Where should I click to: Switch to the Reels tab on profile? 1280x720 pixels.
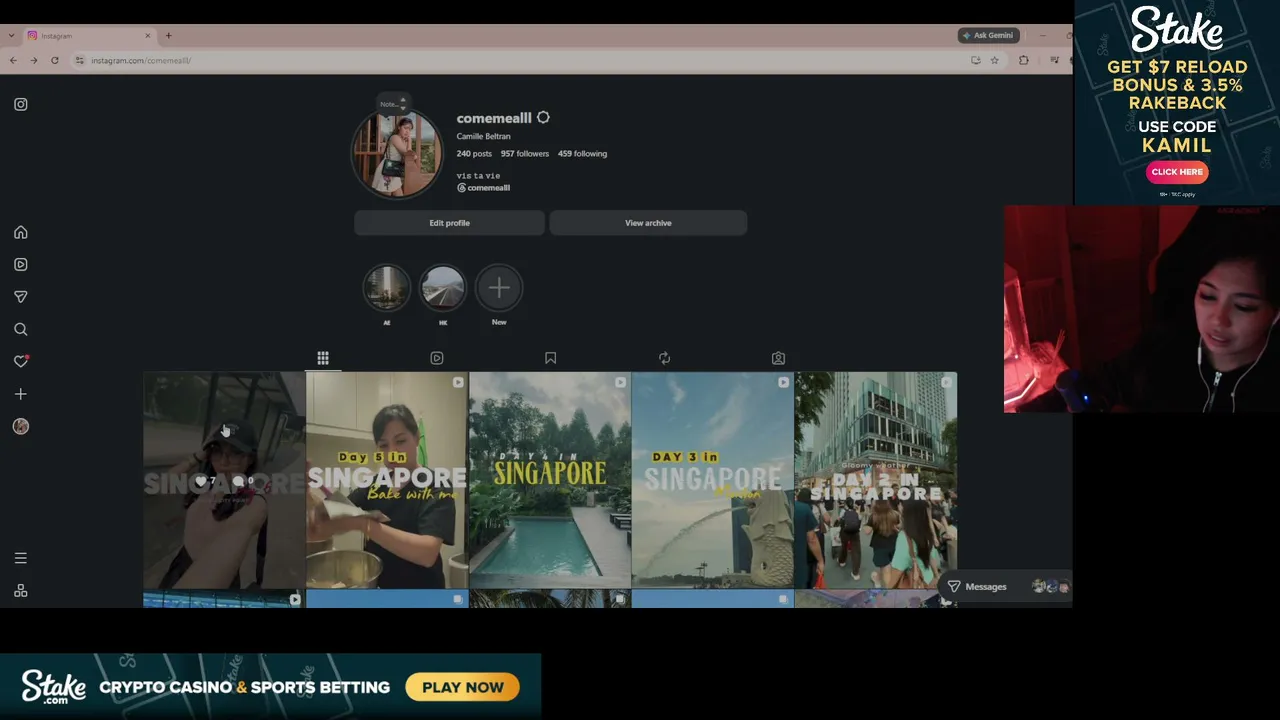coord(437,358)
